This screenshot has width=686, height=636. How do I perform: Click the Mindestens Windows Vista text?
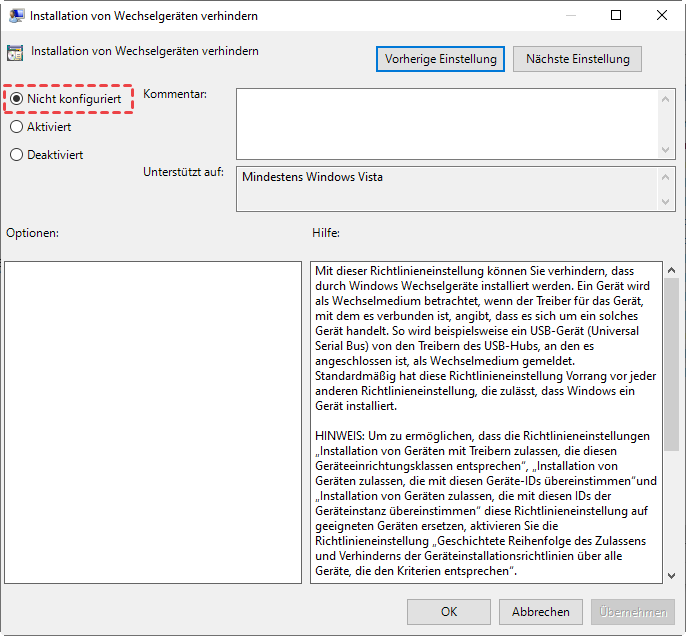point(312,177)
